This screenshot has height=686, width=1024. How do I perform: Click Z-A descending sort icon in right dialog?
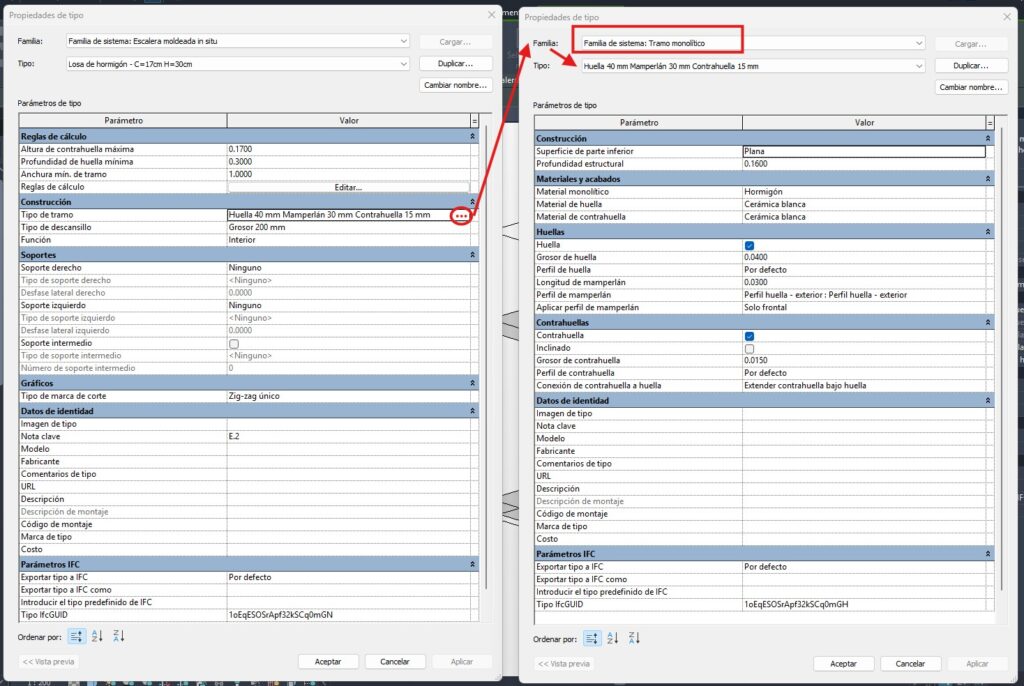click(634, 638)
